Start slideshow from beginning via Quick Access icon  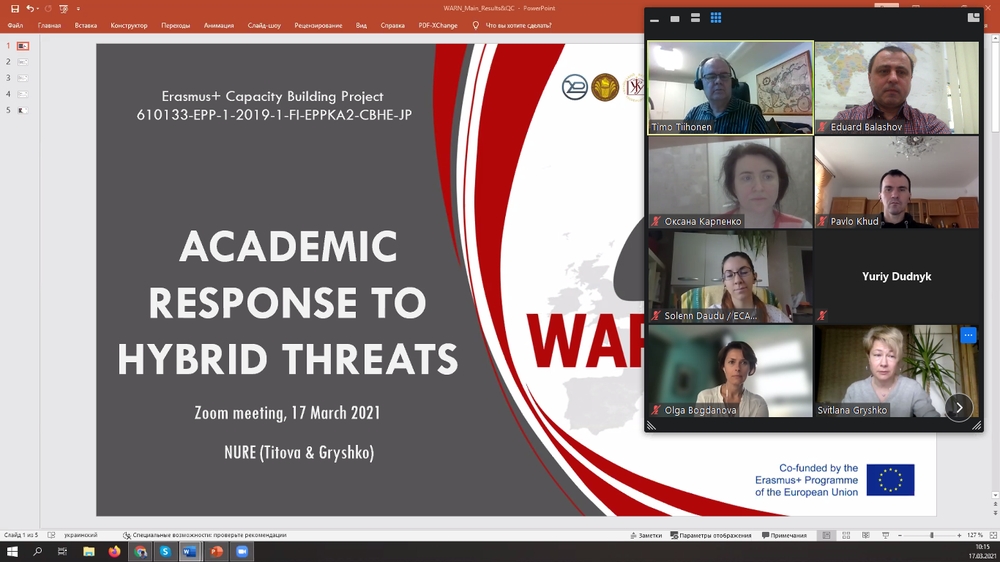coord(63,9)
